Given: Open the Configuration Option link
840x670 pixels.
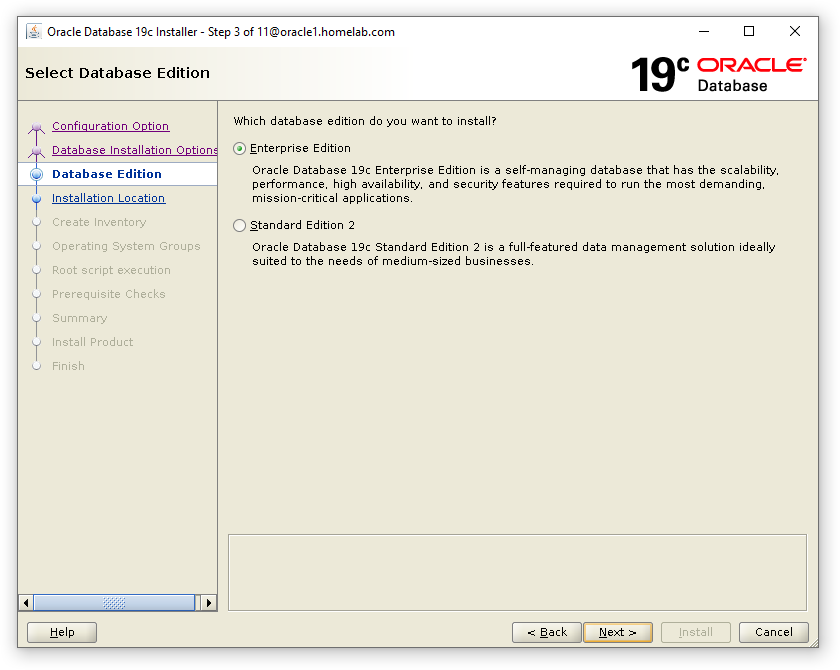Looking at the screenshot, I should pos(110,125).
